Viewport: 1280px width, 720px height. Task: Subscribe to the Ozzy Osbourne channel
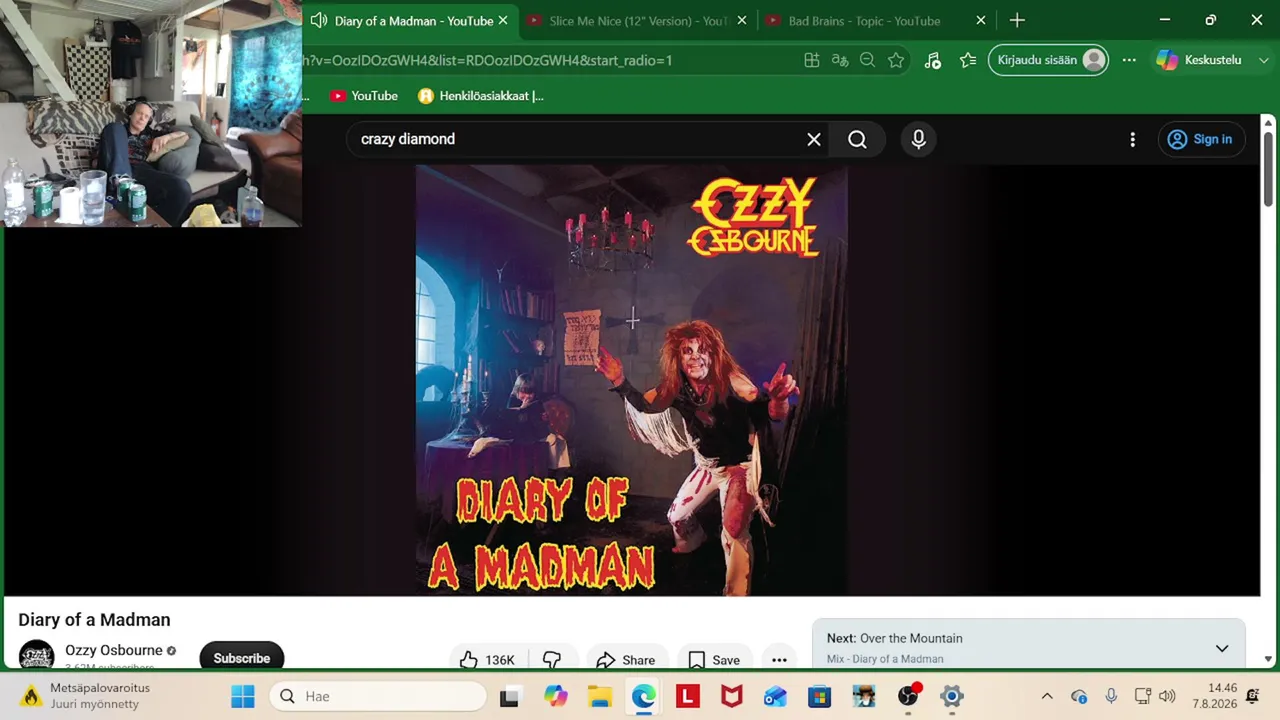click(x=242, y=658)
